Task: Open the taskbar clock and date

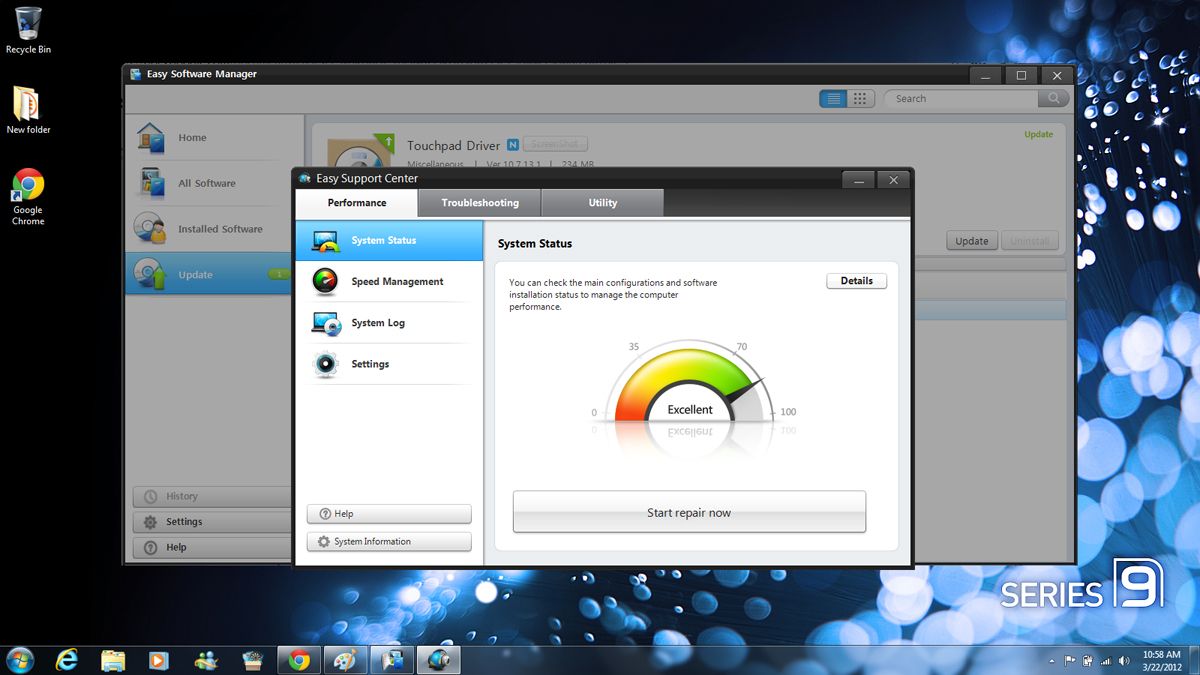Action: pyautogui.click(x=1160, y=660)
